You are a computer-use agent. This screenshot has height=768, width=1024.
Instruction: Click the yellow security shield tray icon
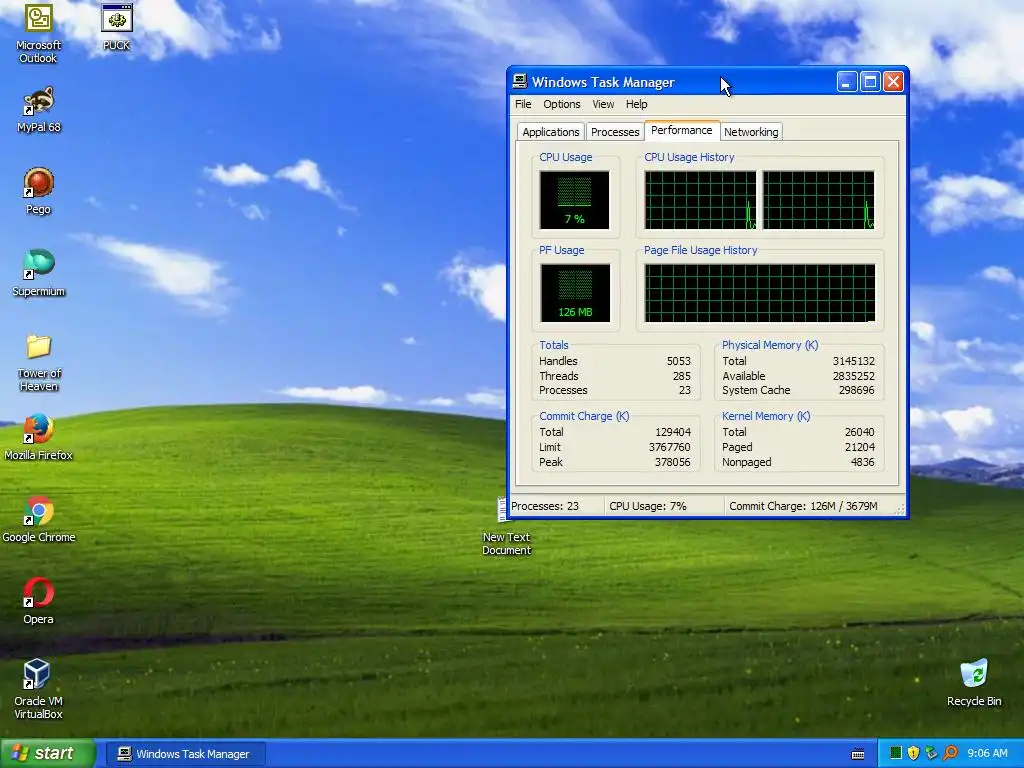(x=913, y=753)
